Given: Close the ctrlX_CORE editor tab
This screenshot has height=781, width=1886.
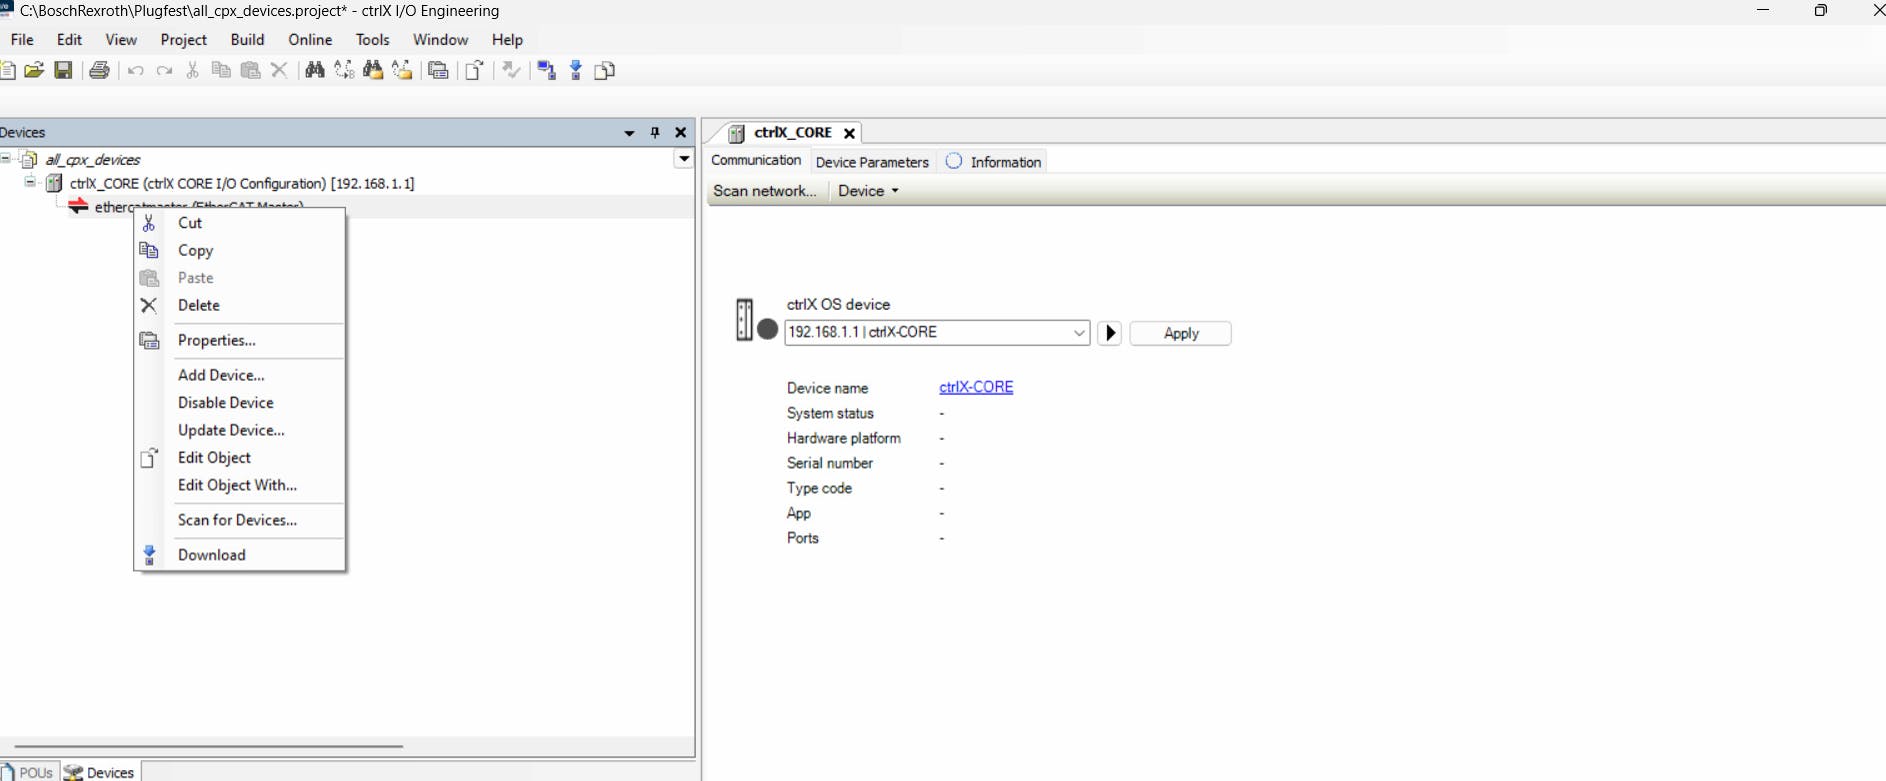Looking at the screenshot, I should (x=849, y=133).
